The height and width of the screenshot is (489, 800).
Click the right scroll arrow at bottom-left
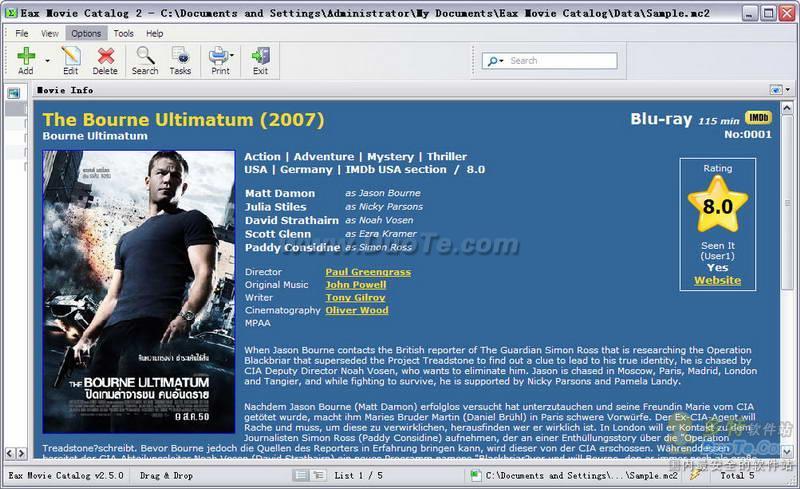click(21, 453)
